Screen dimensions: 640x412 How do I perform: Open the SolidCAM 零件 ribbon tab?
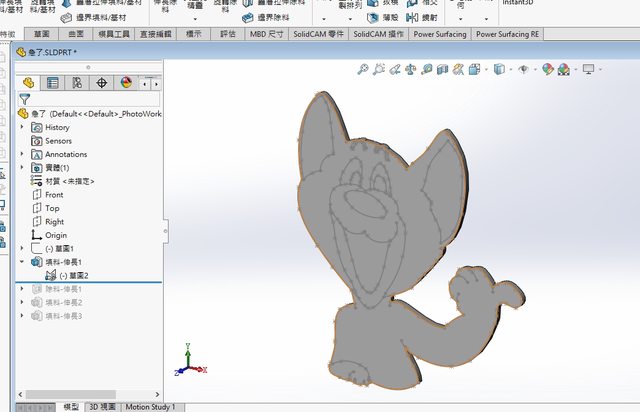pos(322,34)
